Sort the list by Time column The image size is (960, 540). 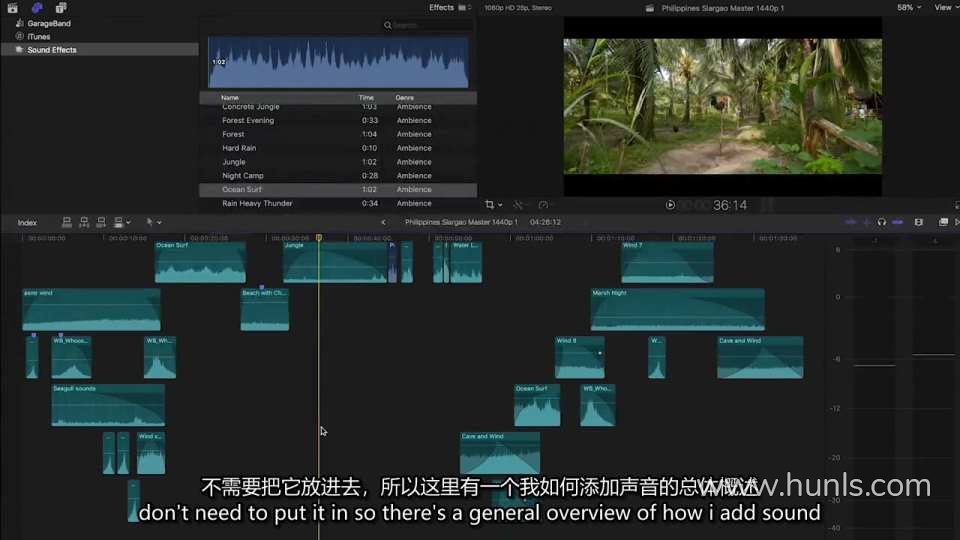[366, 97]
